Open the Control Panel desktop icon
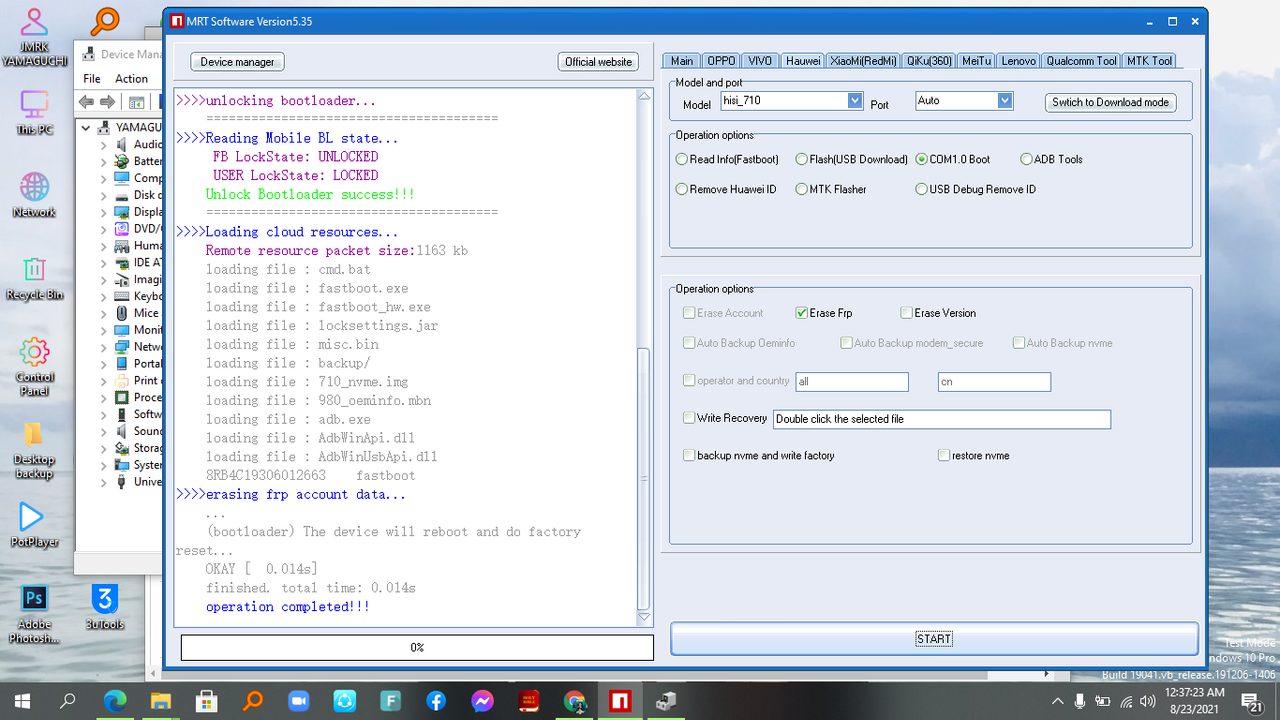Image resolution: width=1280 pixels, height=720 pixels. [x=34, y=366]
